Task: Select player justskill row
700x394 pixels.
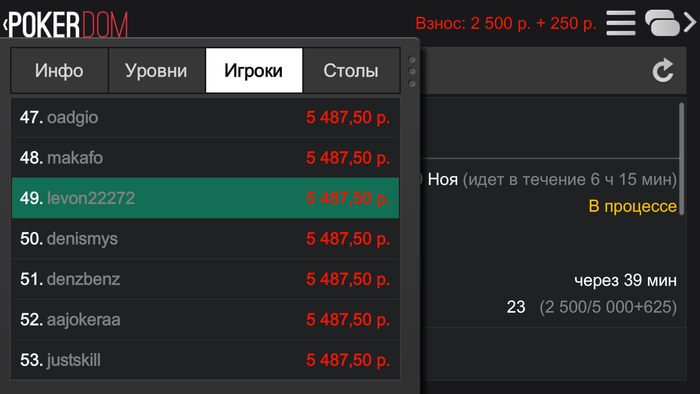Action: 205,360
